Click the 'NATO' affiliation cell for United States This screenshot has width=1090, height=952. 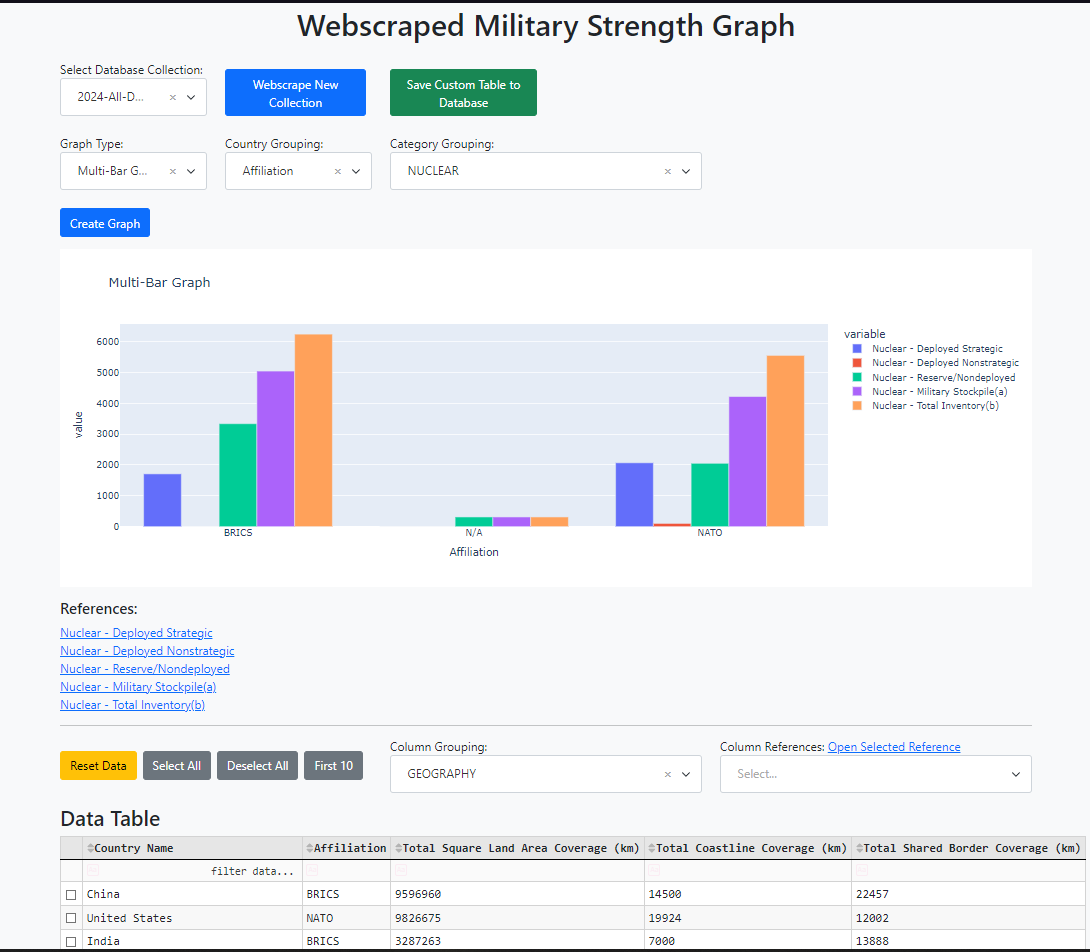[347, 918]
